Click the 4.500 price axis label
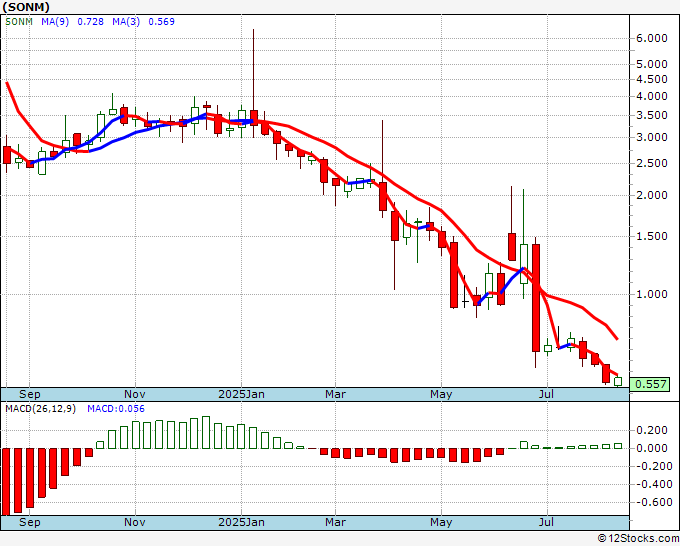 (x=651, y=79)
